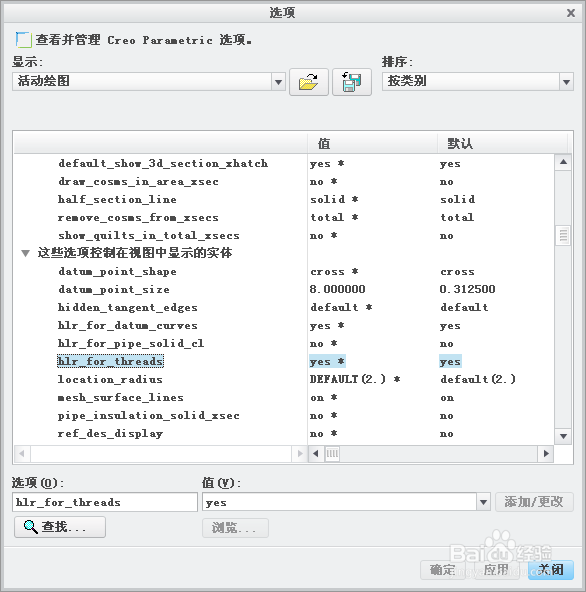Click the vertical scrollbar thumb
586x592 pixels.
click(563, 235)
